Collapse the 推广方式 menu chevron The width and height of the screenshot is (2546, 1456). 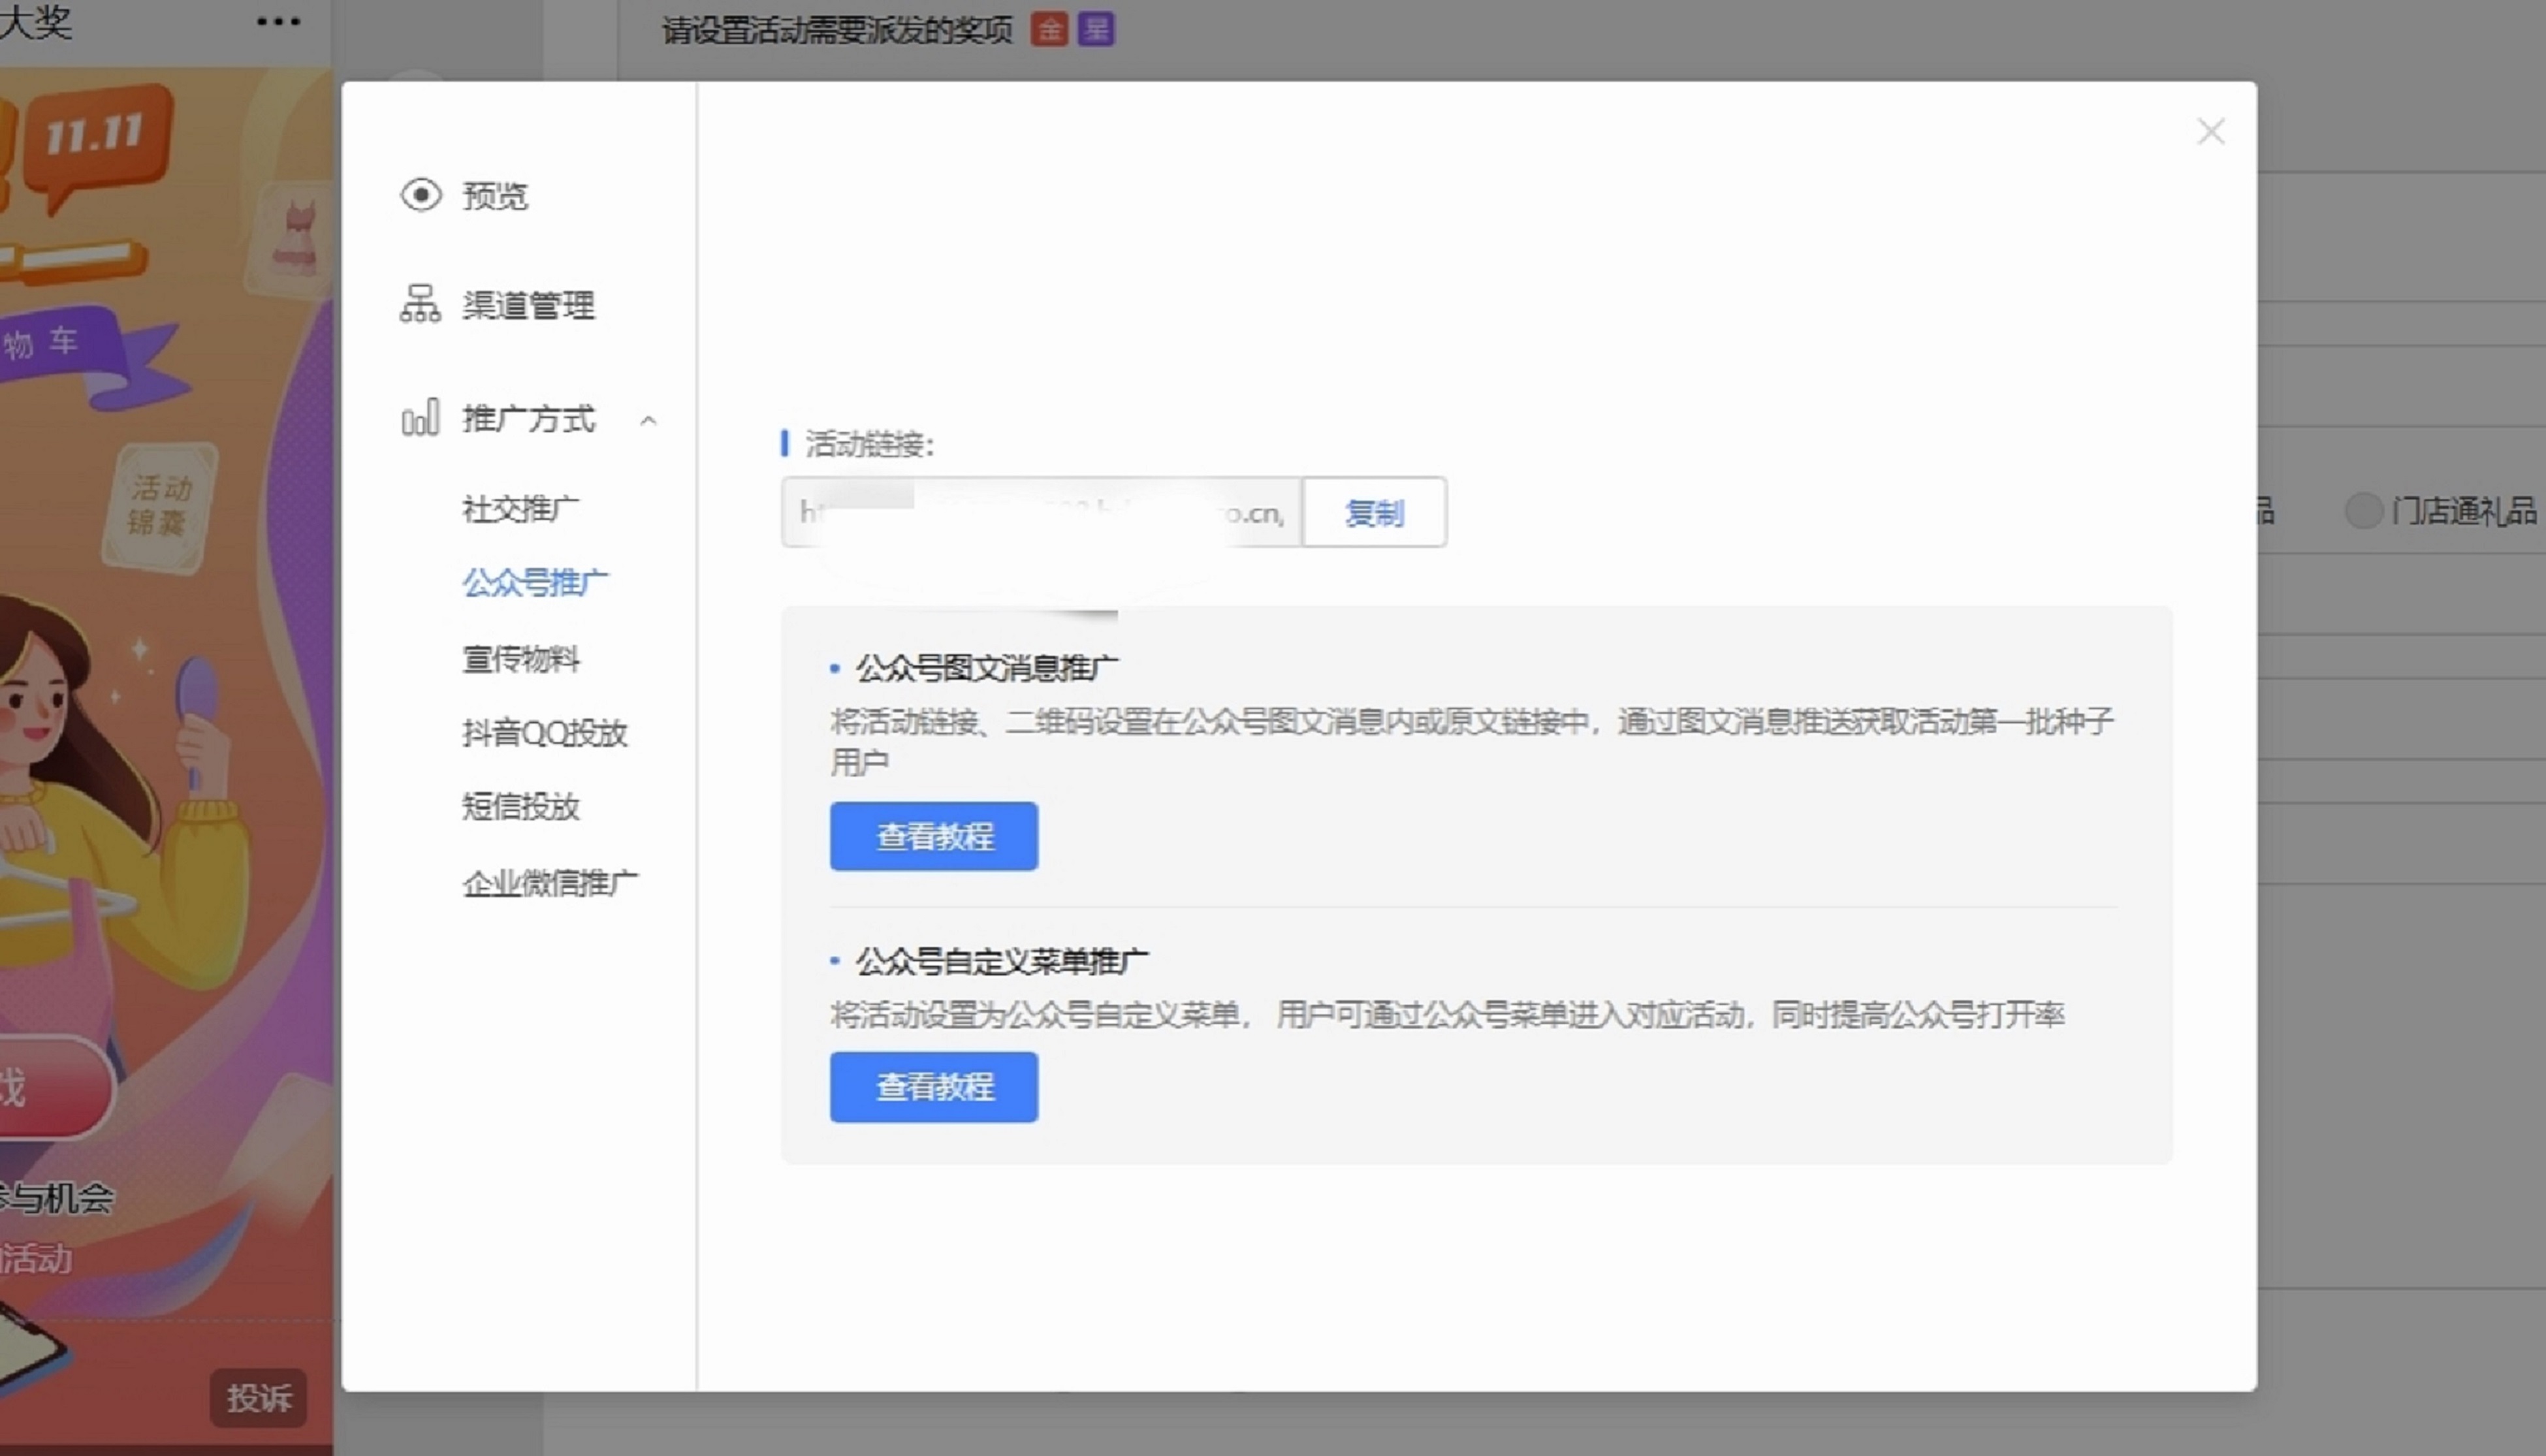(648, 421)
